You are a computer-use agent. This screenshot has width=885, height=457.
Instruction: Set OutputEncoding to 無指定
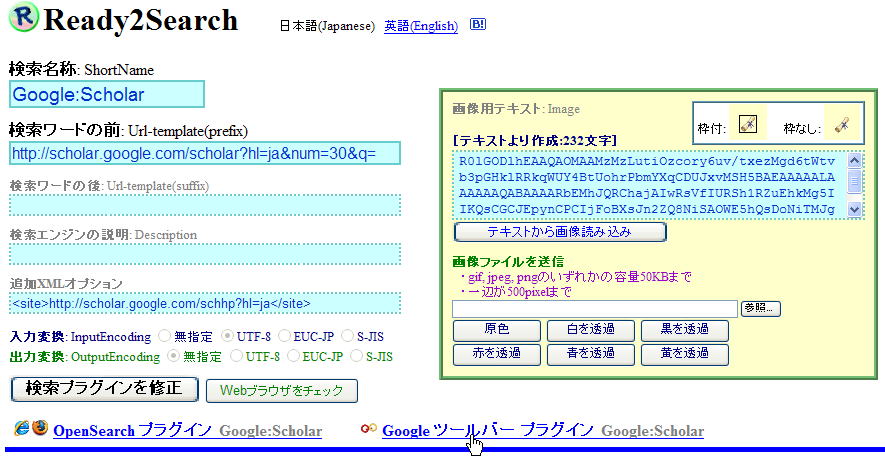(x=174, y=356)
